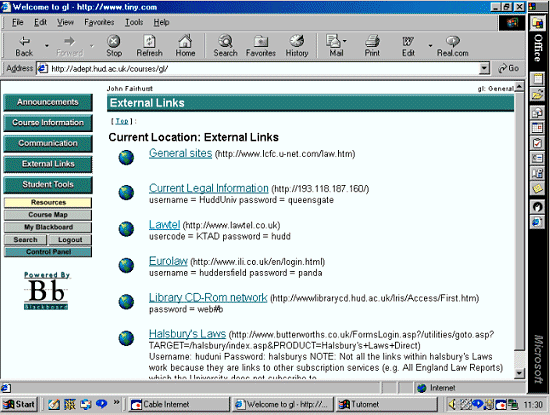Click the globe icon beside Library CD-Rom network
The height and width of the screenshot is (415, 550).
pyautogui.click(x=126, y=302)
